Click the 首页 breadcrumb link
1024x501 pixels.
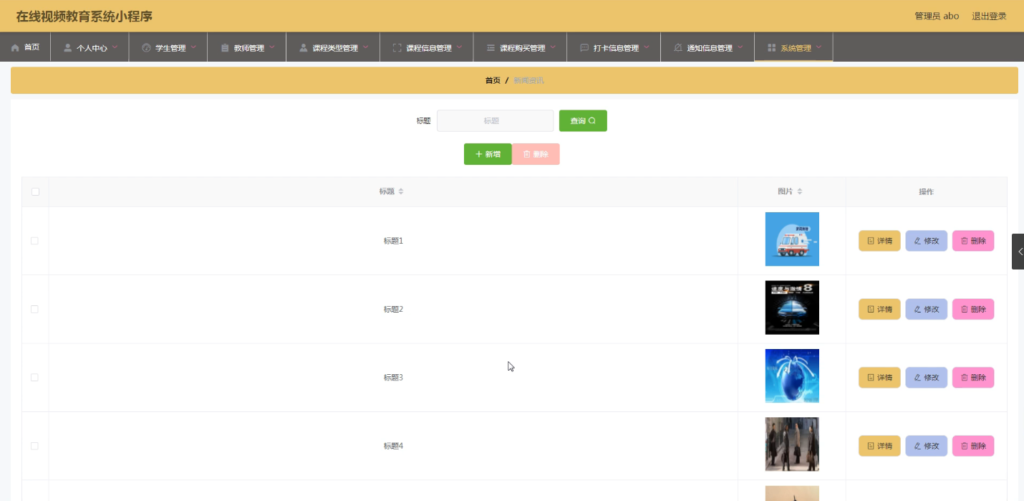(492, 80)
